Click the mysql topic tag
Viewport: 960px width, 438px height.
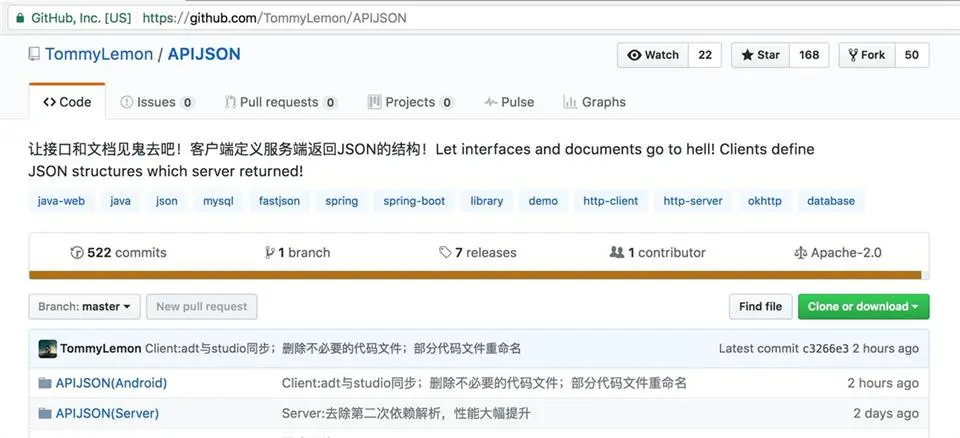pyautogui.click(x=219, y=201)
